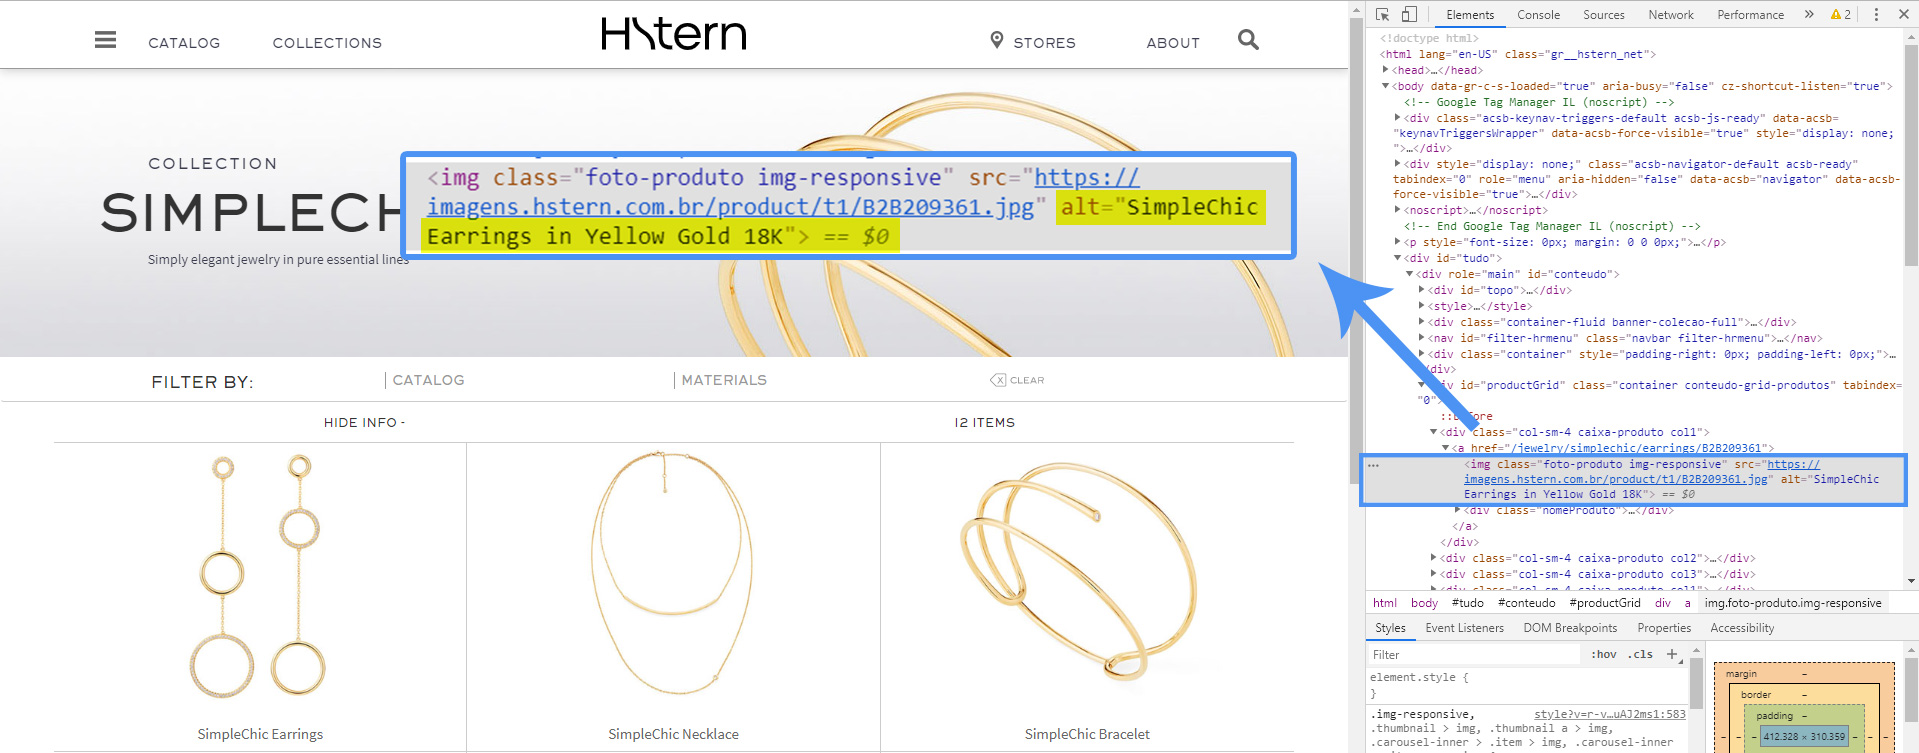This screenshot has height=753, width=1919.
Task: Click the plus icon for new style rule
Action: [x=1671, y=654]
